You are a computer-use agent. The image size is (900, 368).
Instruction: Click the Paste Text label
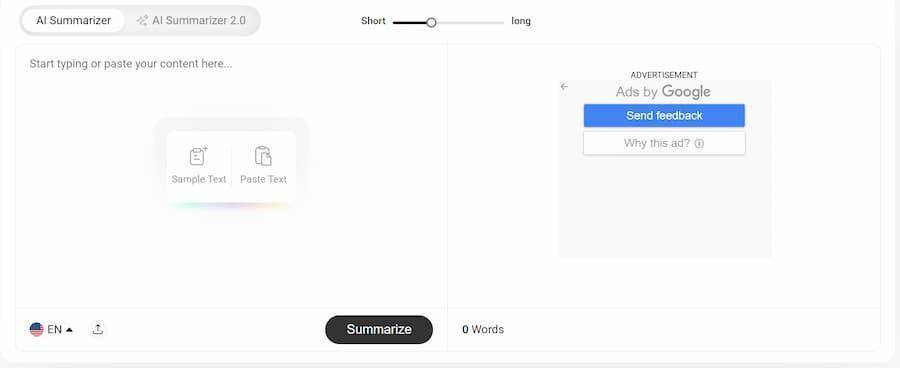point(263,179)
